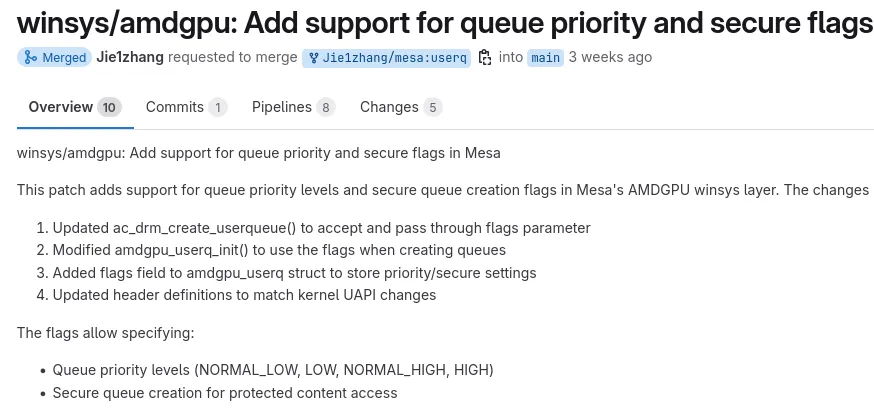Click the Changes count badge showing 5

pyautogui.click(x=432, y=108)
